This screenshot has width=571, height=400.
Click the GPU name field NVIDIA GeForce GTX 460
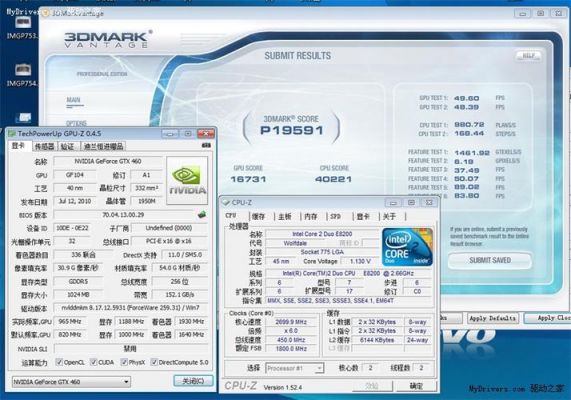108,161
